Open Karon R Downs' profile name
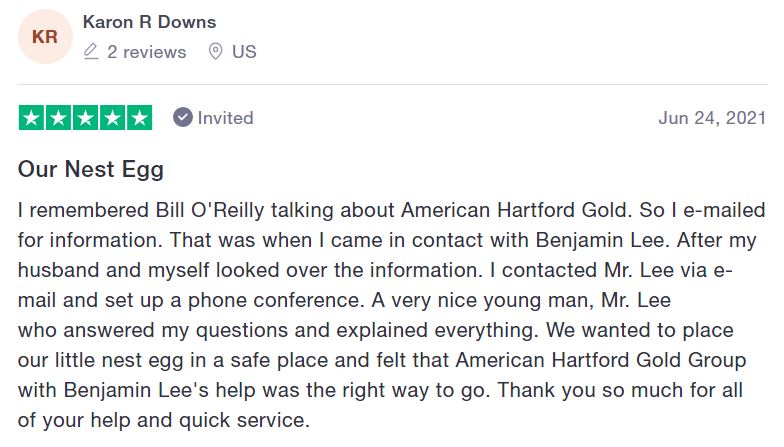784x447 pixels. coord(149,22)
